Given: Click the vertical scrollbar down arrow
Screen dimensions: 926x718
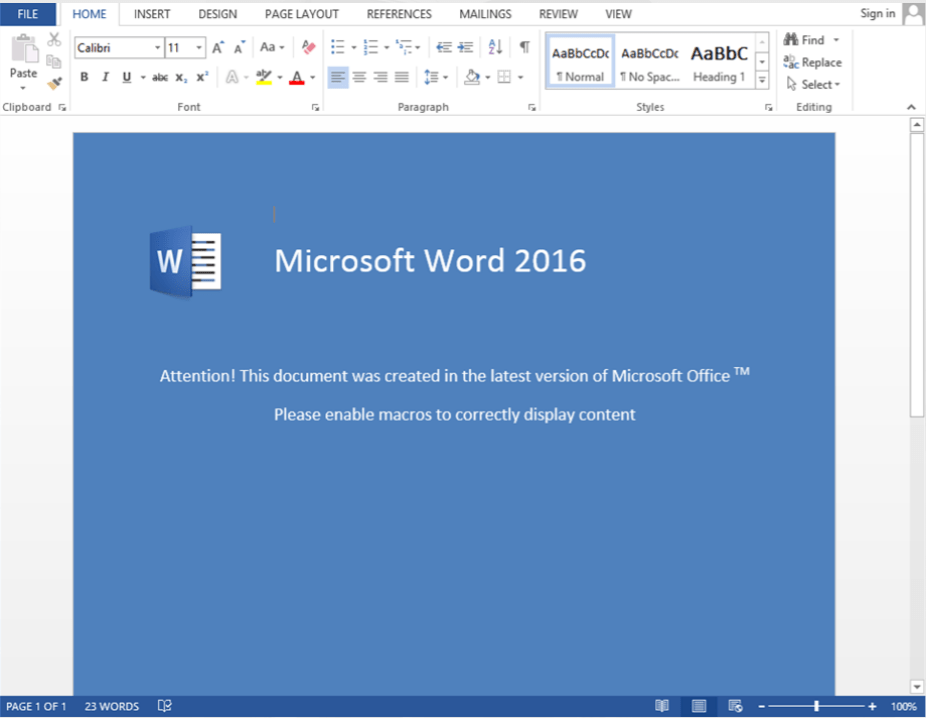Looking at the screenshot, I should tap(917, 687).
